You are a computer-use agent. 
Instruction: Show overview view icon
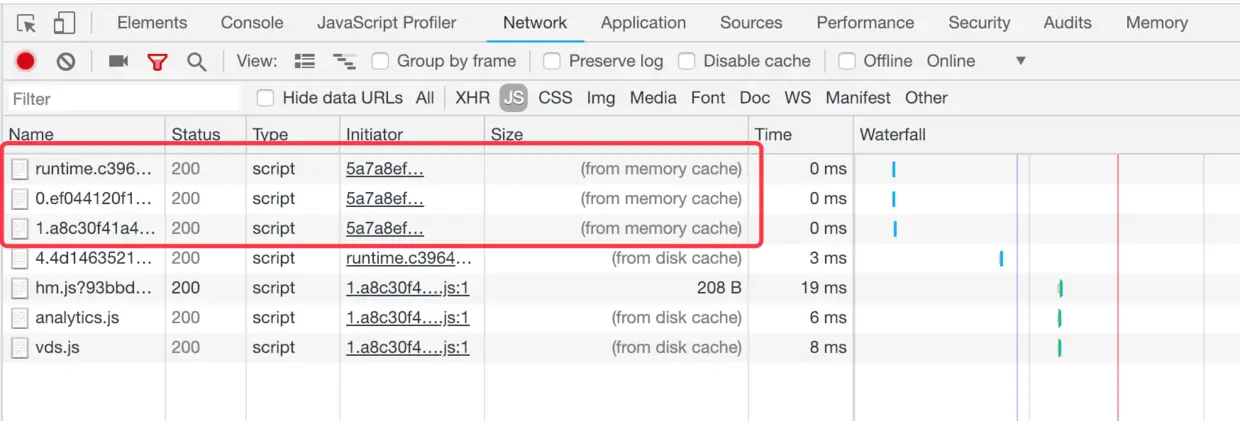coord(344,62)
